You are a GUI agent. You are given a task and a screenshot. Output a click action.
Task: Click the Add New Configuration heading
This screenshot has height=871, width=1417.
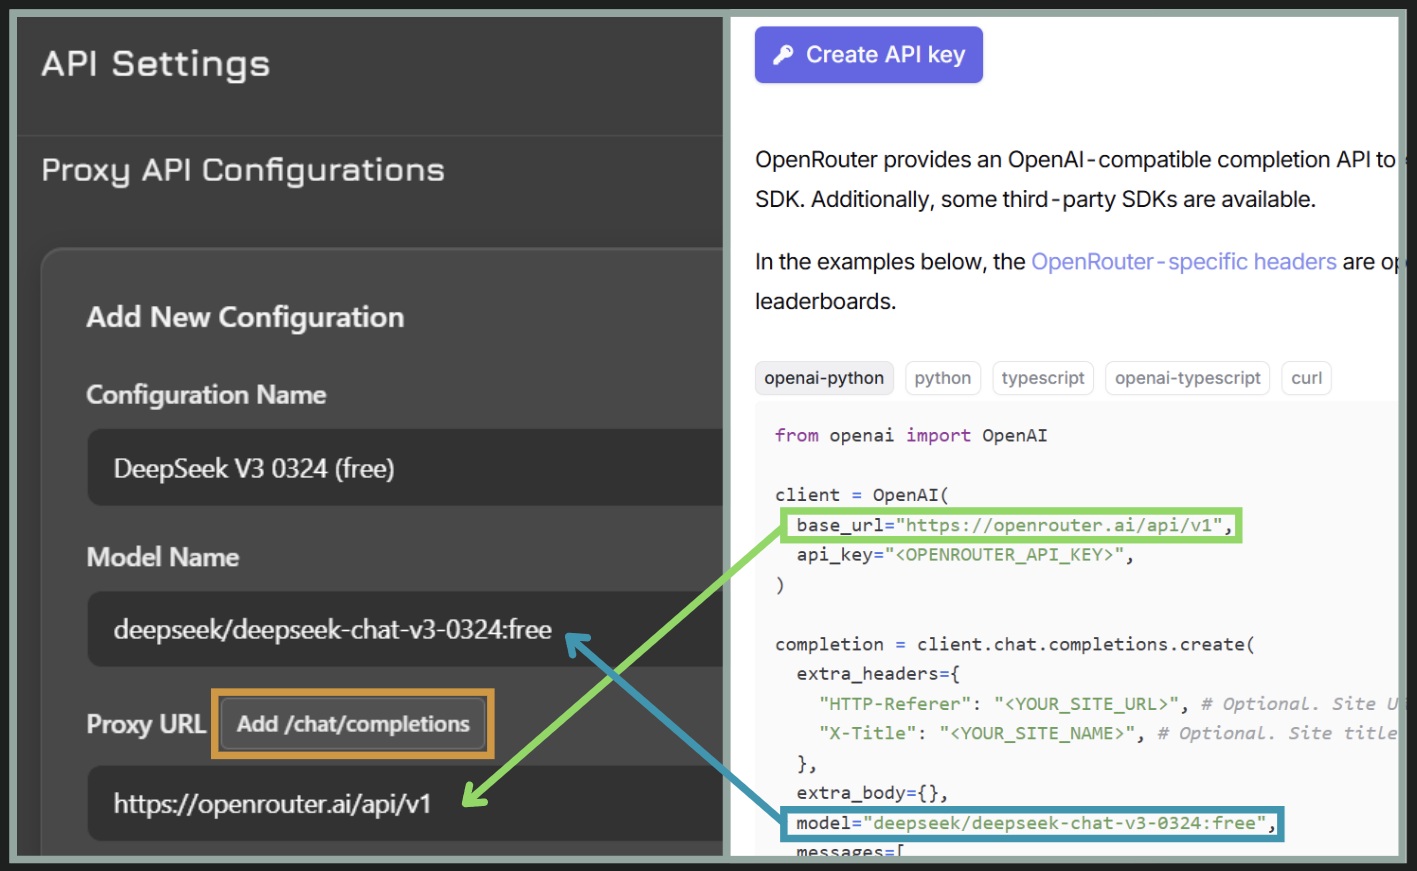coord(245,317)
